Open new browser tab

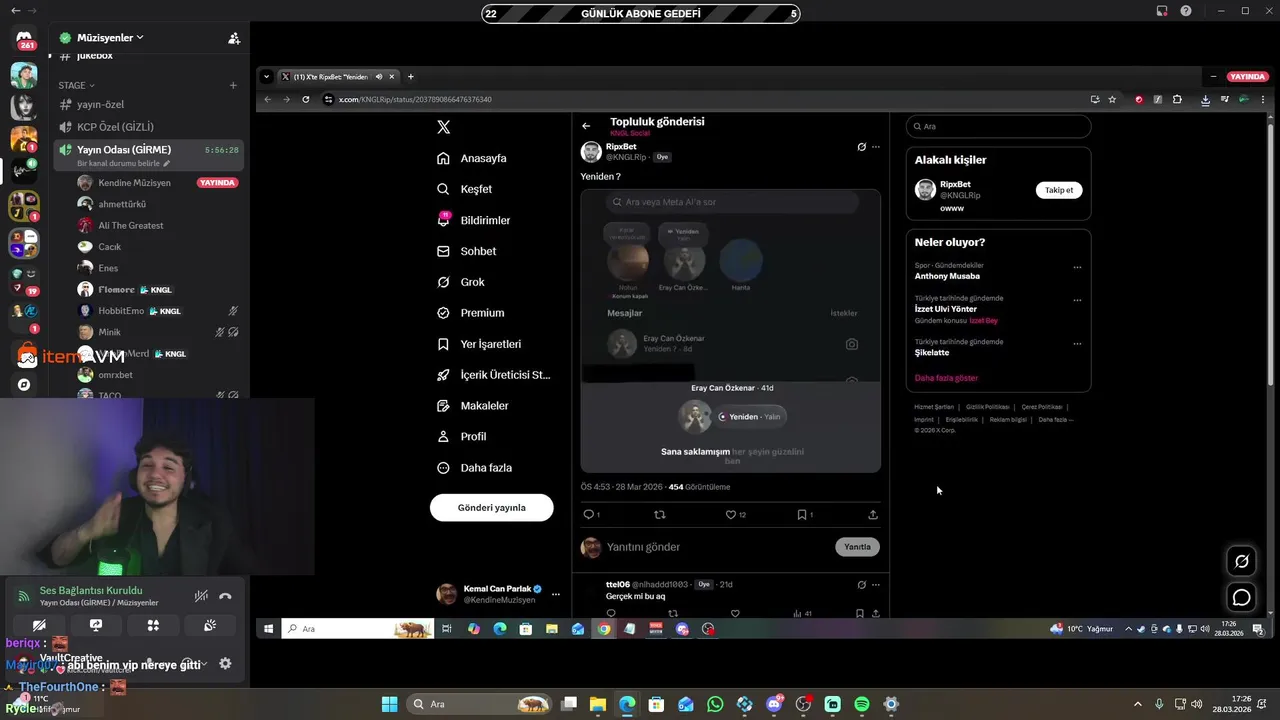click(410, 77)
